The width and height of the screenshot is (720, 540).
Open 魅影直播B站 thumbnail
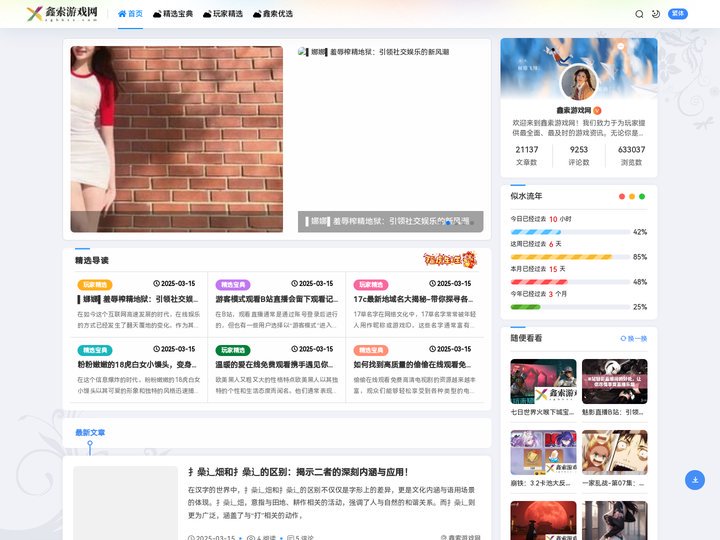point(614,382)
